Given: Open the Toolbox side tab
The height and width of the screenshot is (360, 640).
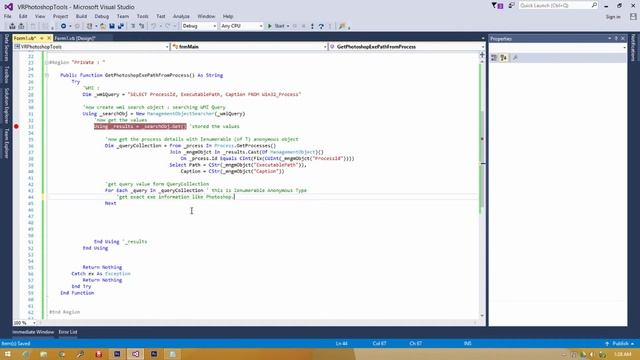Looking at the screenshot, I should pyautogui.click(x=7, y=75).
